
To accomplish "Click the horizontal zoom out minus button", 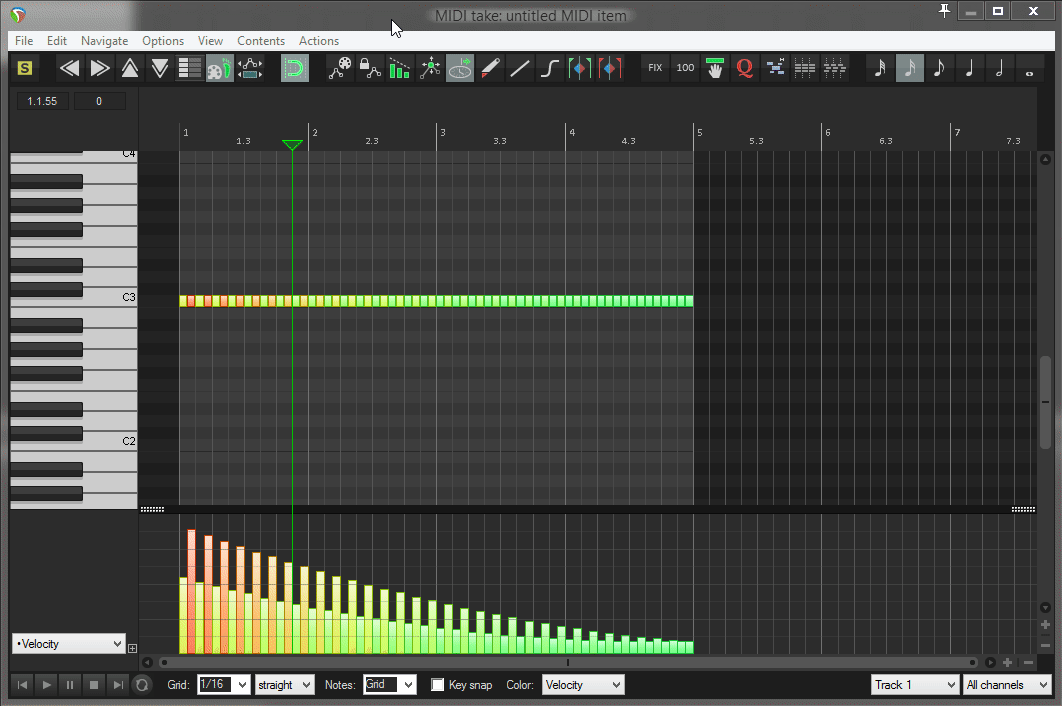I will pyautogui.click(x=1029, y=662).
